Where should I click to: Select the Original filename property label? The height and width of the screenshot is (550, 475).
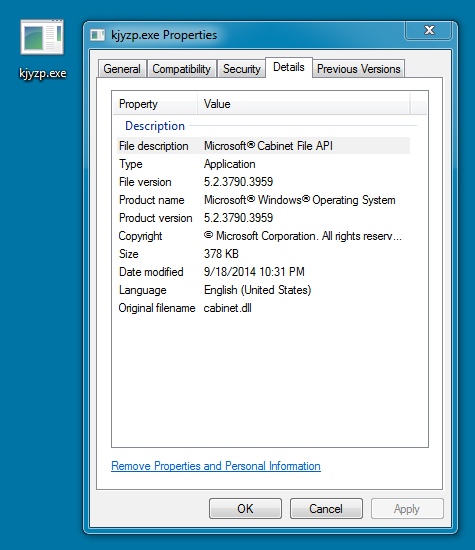pyautogui.click(x=157, y=308)
